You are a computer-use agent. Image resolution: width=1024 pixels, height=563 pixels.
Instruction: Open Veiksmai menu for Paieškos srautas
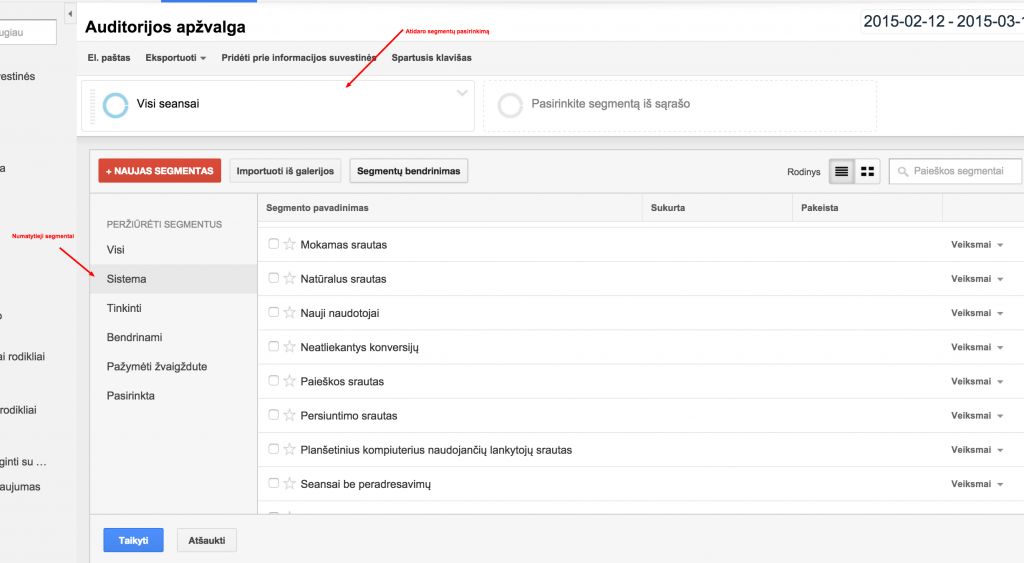976,381
